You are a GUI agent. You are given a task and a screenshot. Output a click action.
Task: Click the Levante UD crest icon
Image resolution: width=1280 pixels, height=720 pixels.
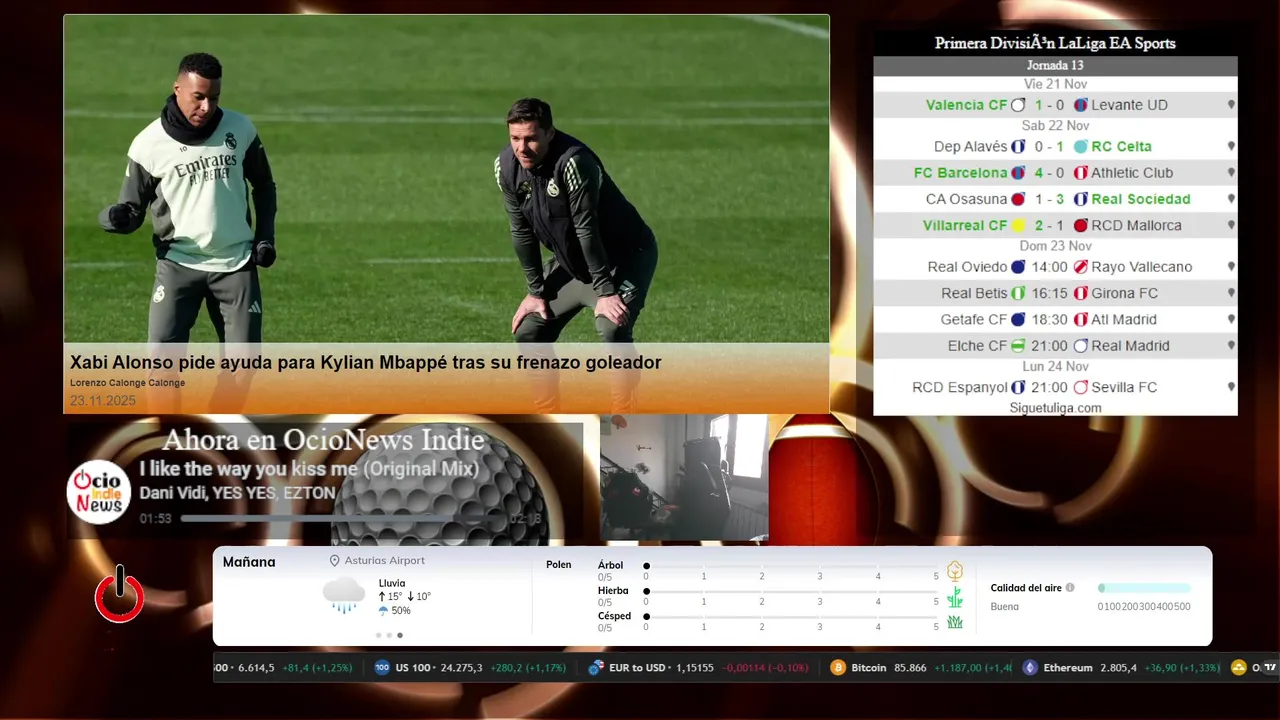point(1080,105)
